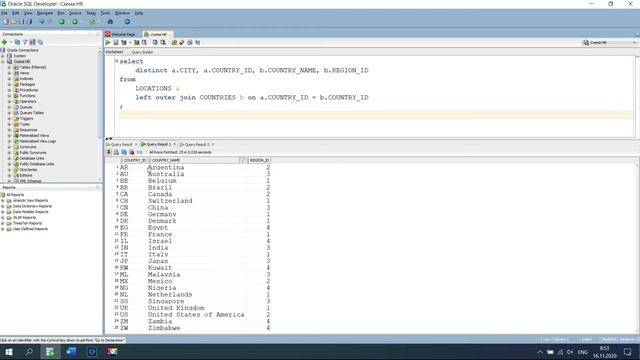Viewport: 640px width, 360px height.
Task: Expand the Functions tree node
Action: (9, 96)
